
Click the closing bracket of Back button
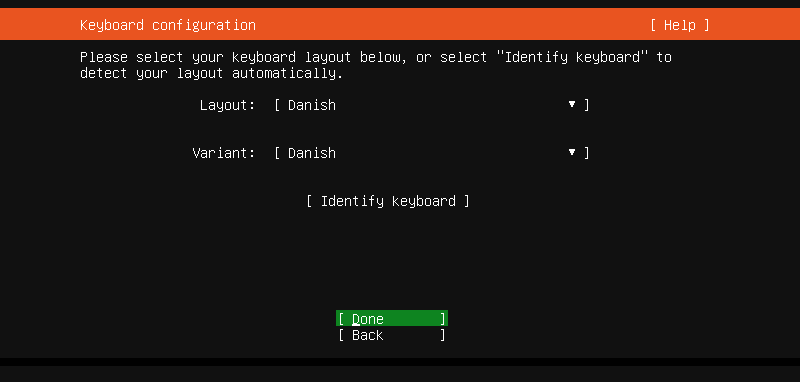[x=443, y=335]
